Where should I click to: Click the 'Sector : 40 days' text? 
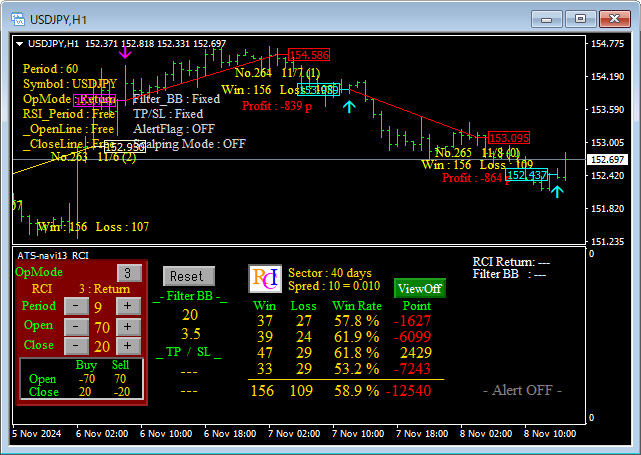pos(330,273)
